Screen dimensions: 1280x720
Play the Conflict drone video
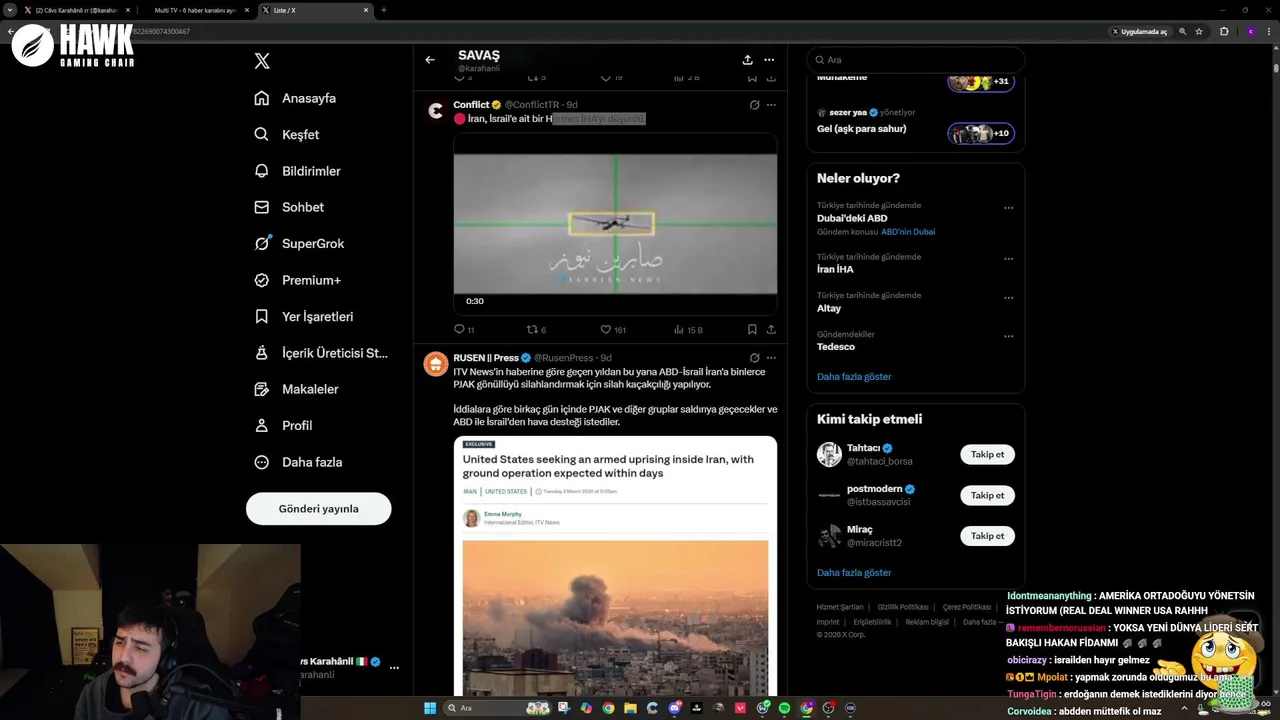coord(615,224)
